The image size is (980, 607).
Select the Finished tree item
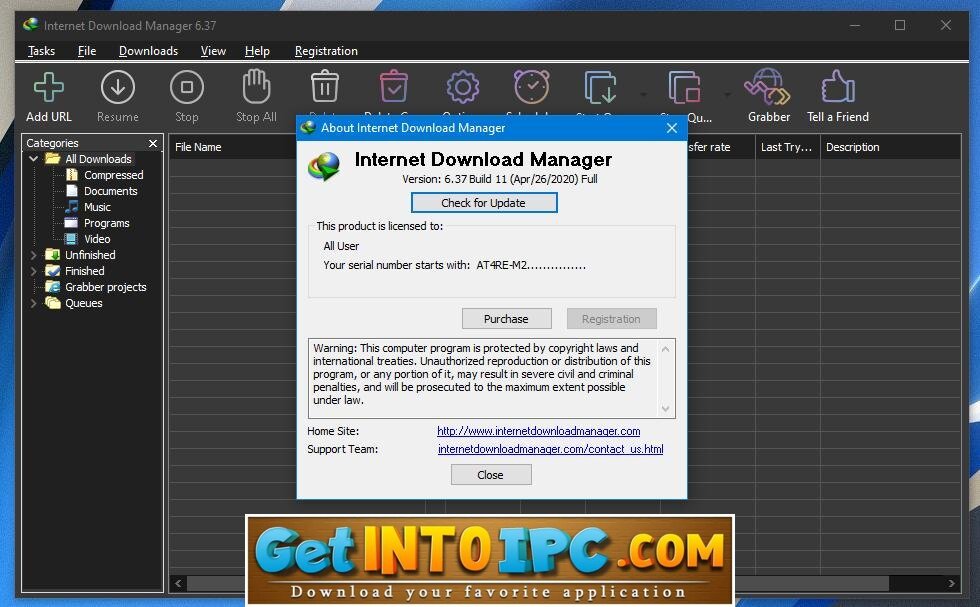point(84,271)
